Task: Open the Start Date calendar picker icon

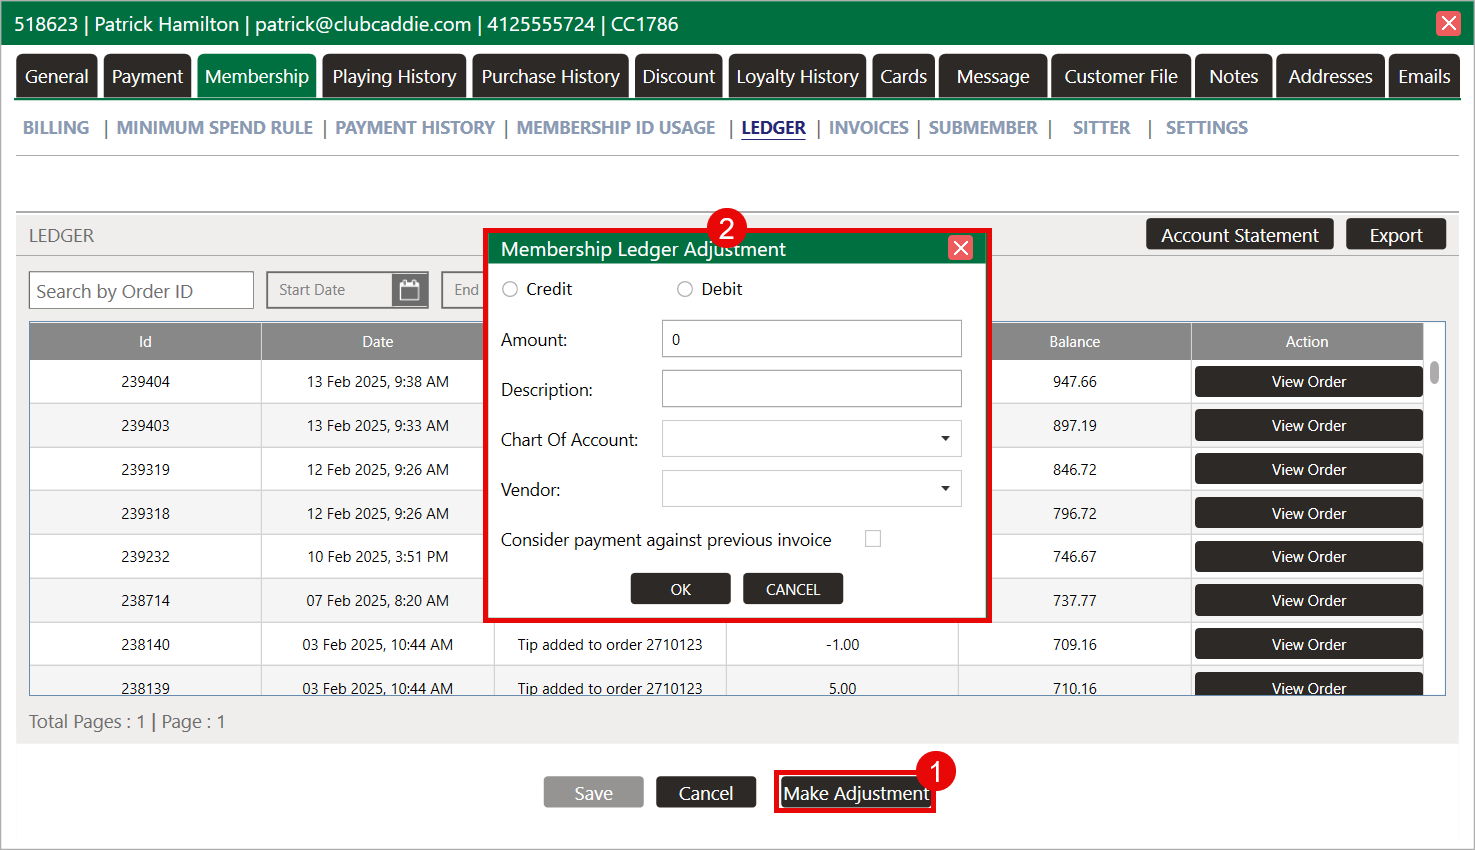Action: pyautogui.click(x=409, y=290)
